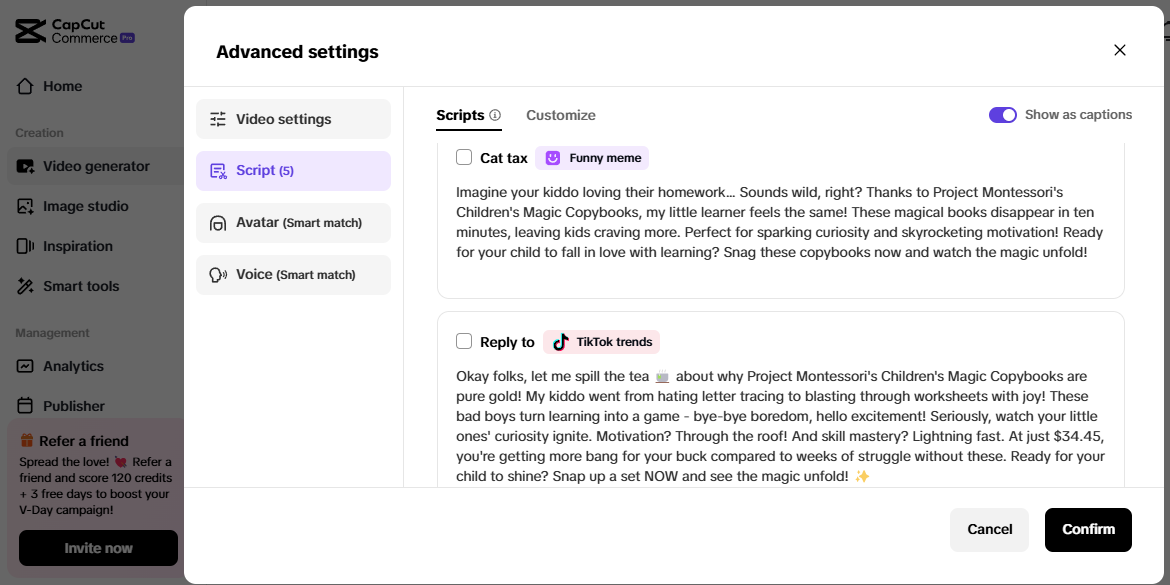
Task: Click the Advanced settings heading
Action: [x=297, y=52]
